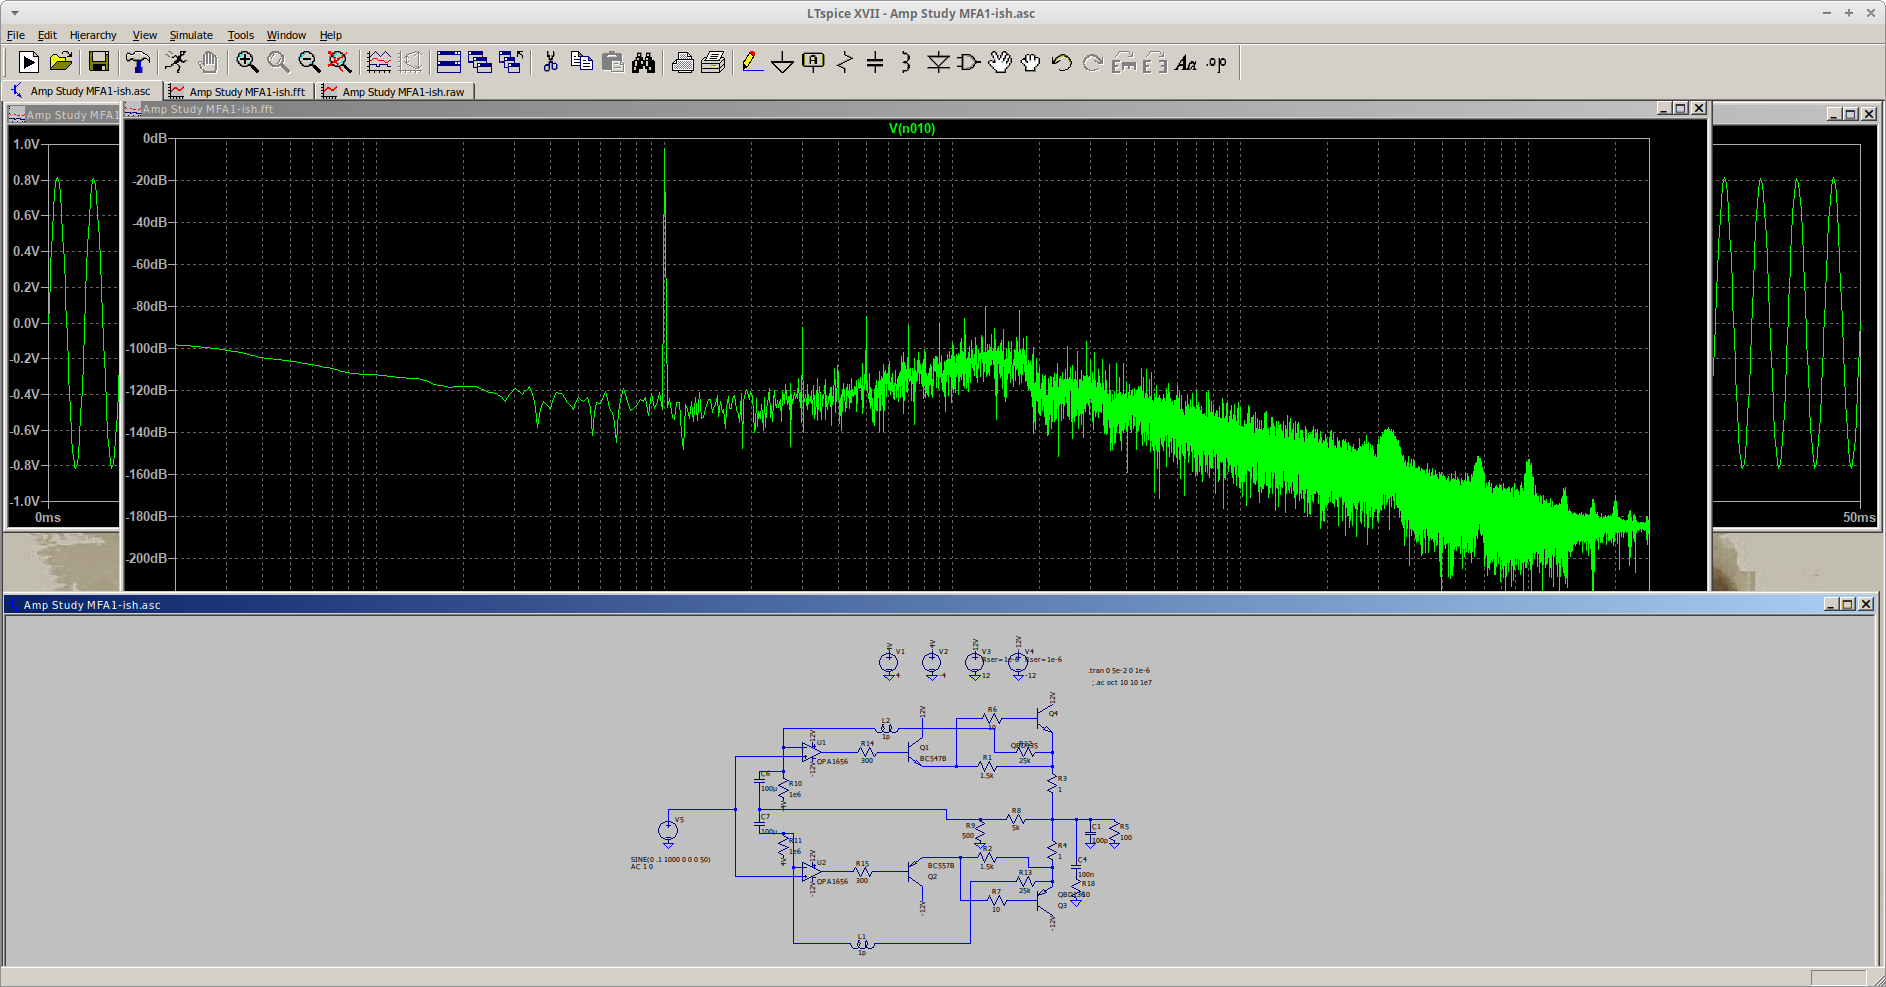This screenshot has height=987, width=1886.
Task: Minimize the schematic sub-window
Action: [x=1831, y=604]
